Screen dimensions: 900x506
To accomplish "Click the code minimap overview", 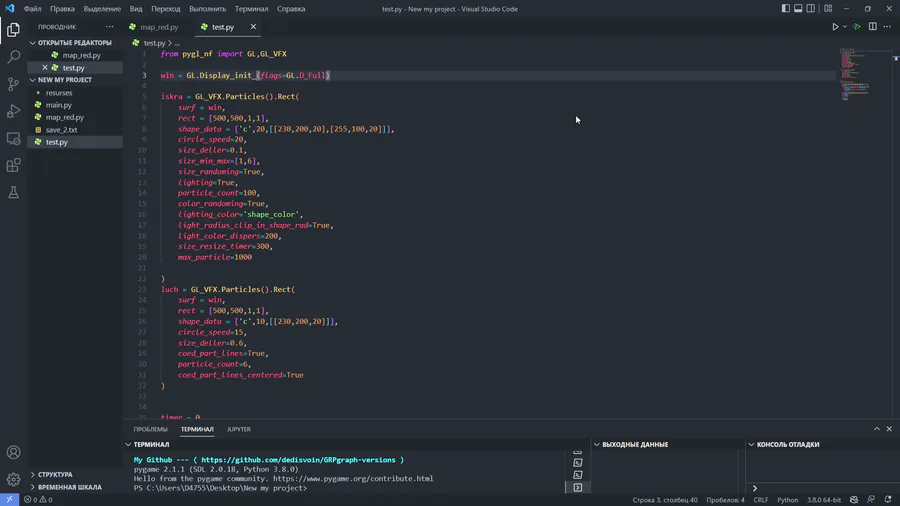I will pyautogui.click(x=856, y=75).
